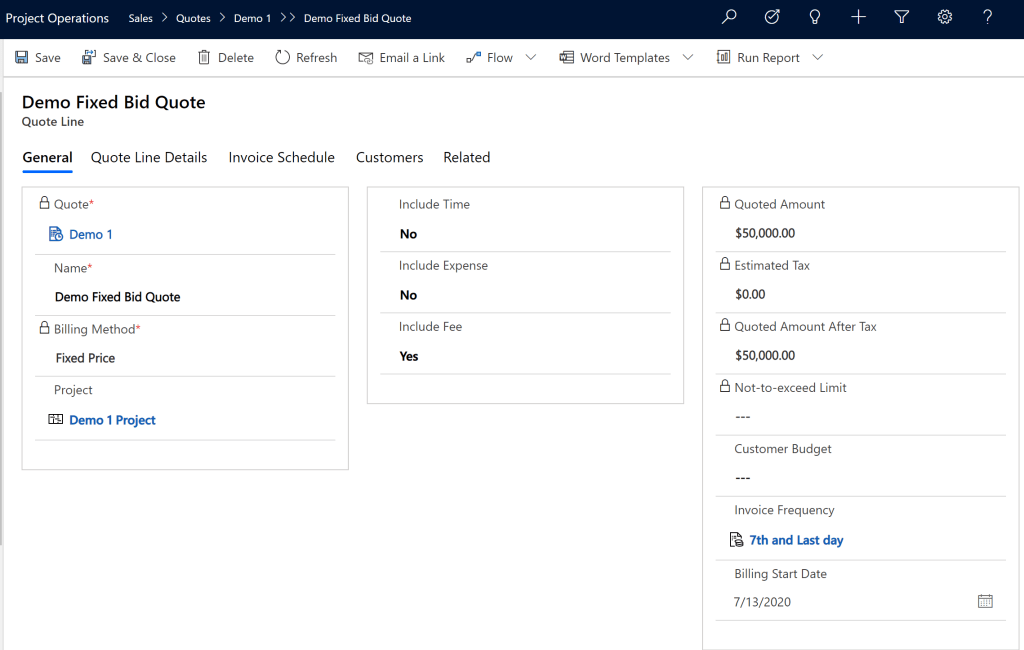Switch to the Invoice Schedule tab
The height and width of the screenshot is (650, 1024).
pos(281,157)
